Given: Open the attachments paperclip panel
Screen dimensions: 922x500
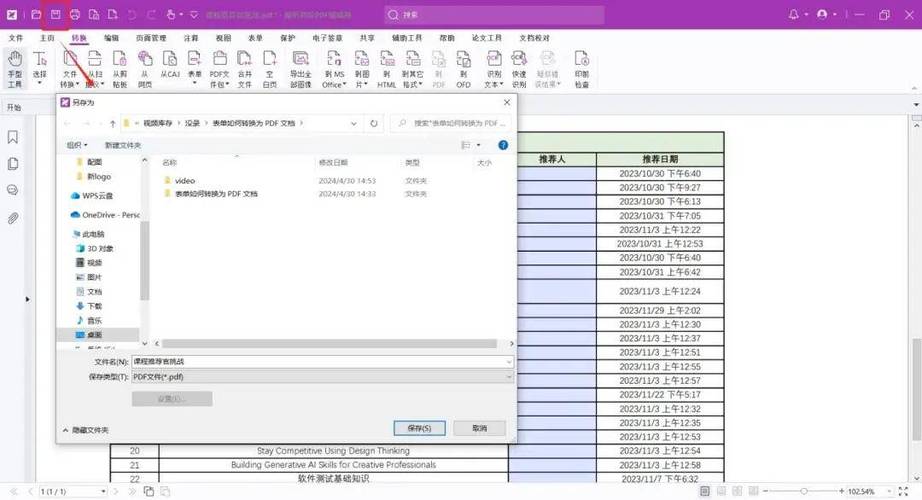Looking at the screenshot, I should click(x=13, y=217).
